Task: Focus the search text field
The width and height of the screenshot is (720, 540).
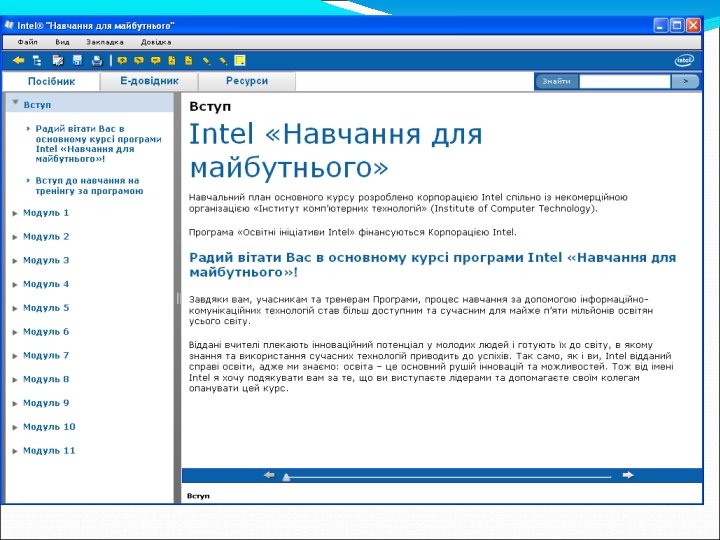Action: point(625,82)
